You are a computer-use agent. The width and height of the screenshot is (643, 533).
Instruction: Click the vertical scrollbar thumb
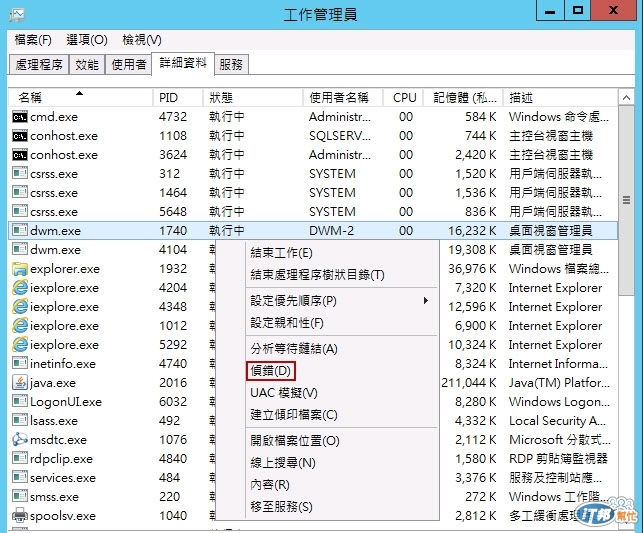(626, 200)
